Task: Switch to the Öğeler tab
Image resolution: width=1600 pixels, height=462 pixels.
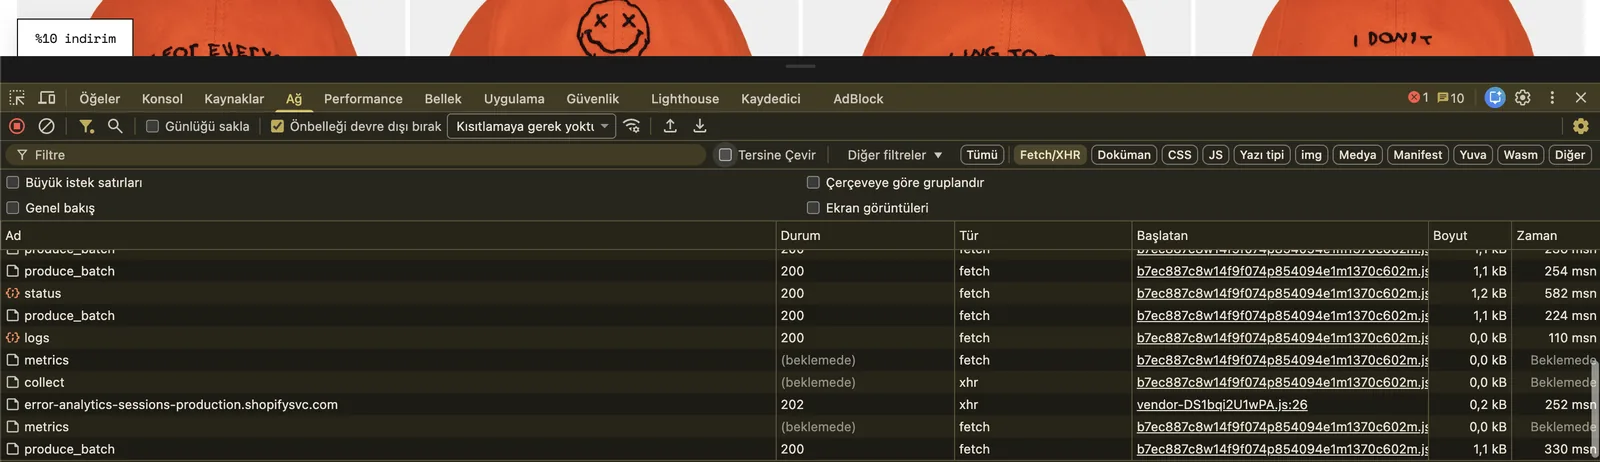Action: [100, 98]
